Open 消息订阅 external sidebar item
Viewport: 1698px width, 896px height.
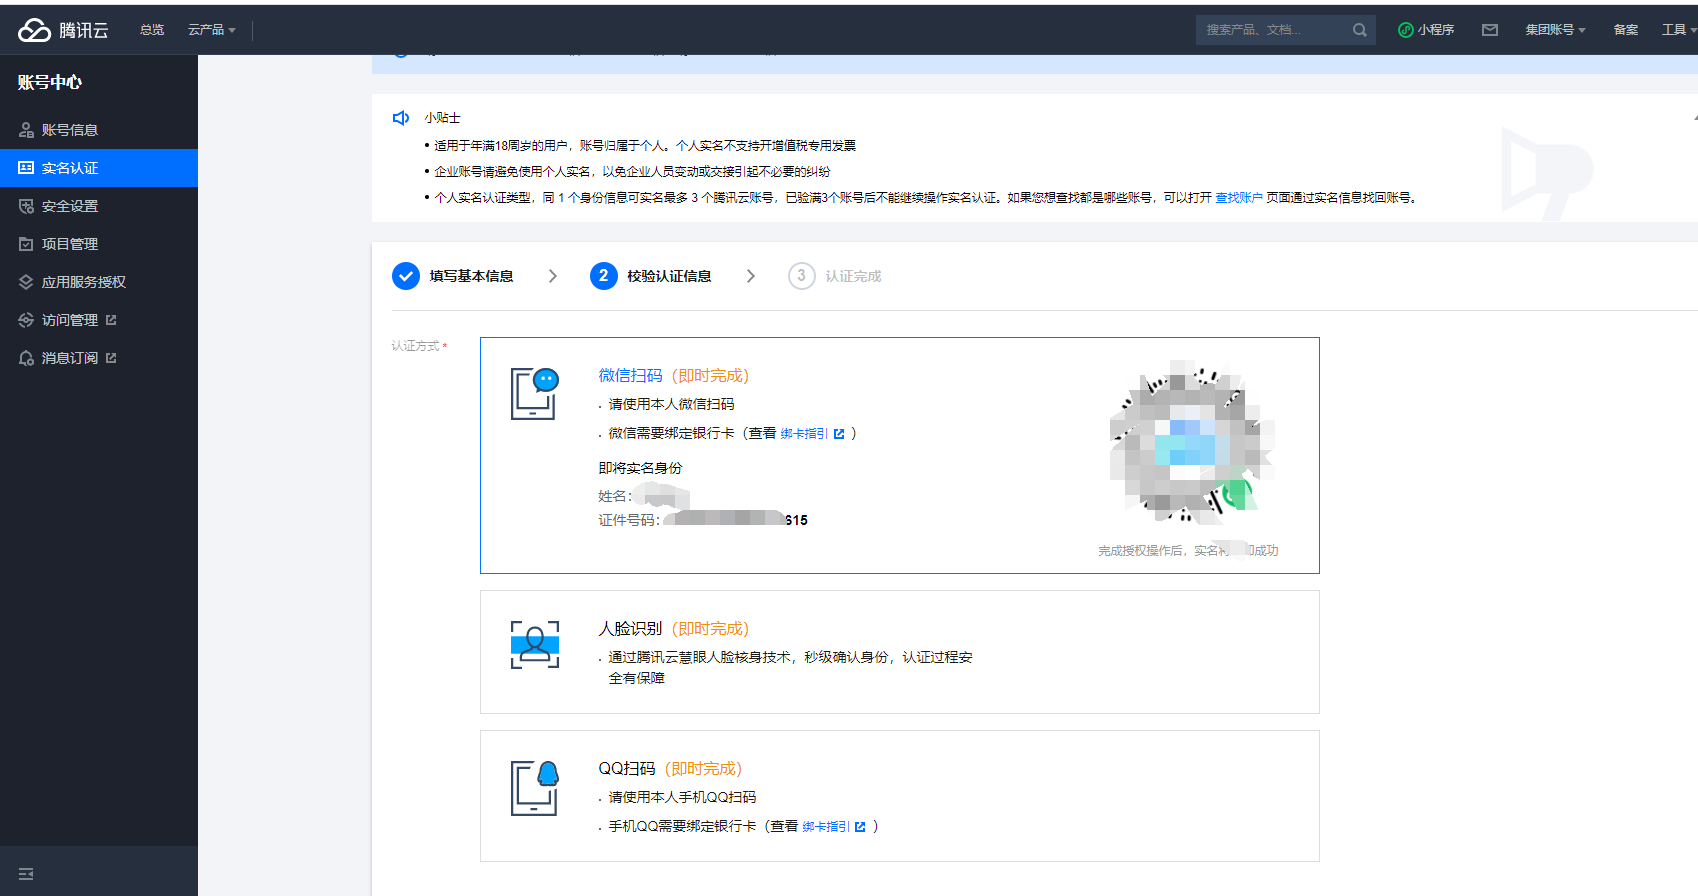pyautogui.click(x=99, y=358)
